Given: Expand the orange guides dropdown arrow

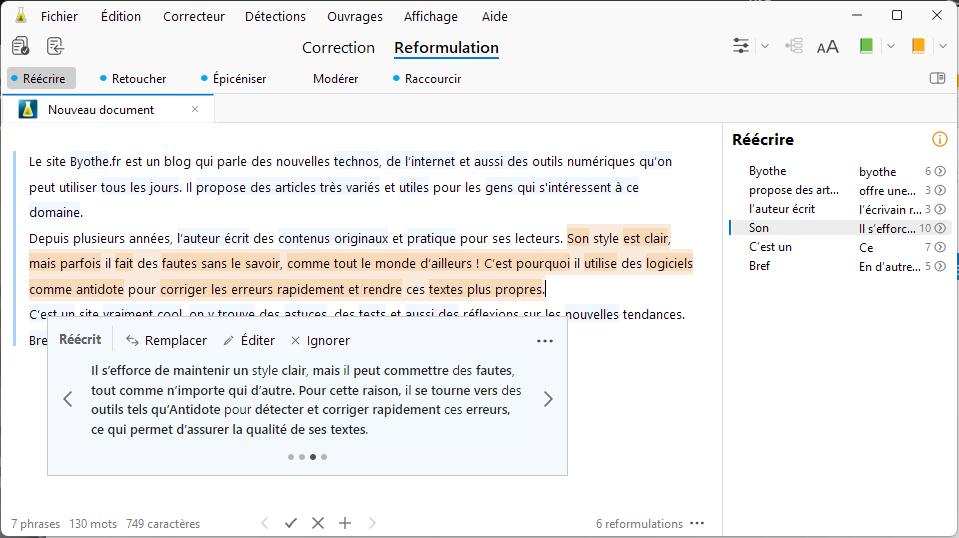Looking at the screenshot, I should [942, 46].
